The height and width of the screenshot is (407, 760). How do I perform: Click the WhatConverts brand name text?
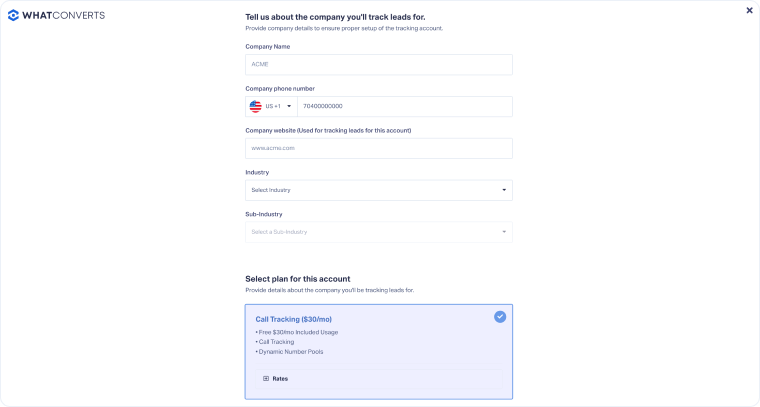point(64,15)
